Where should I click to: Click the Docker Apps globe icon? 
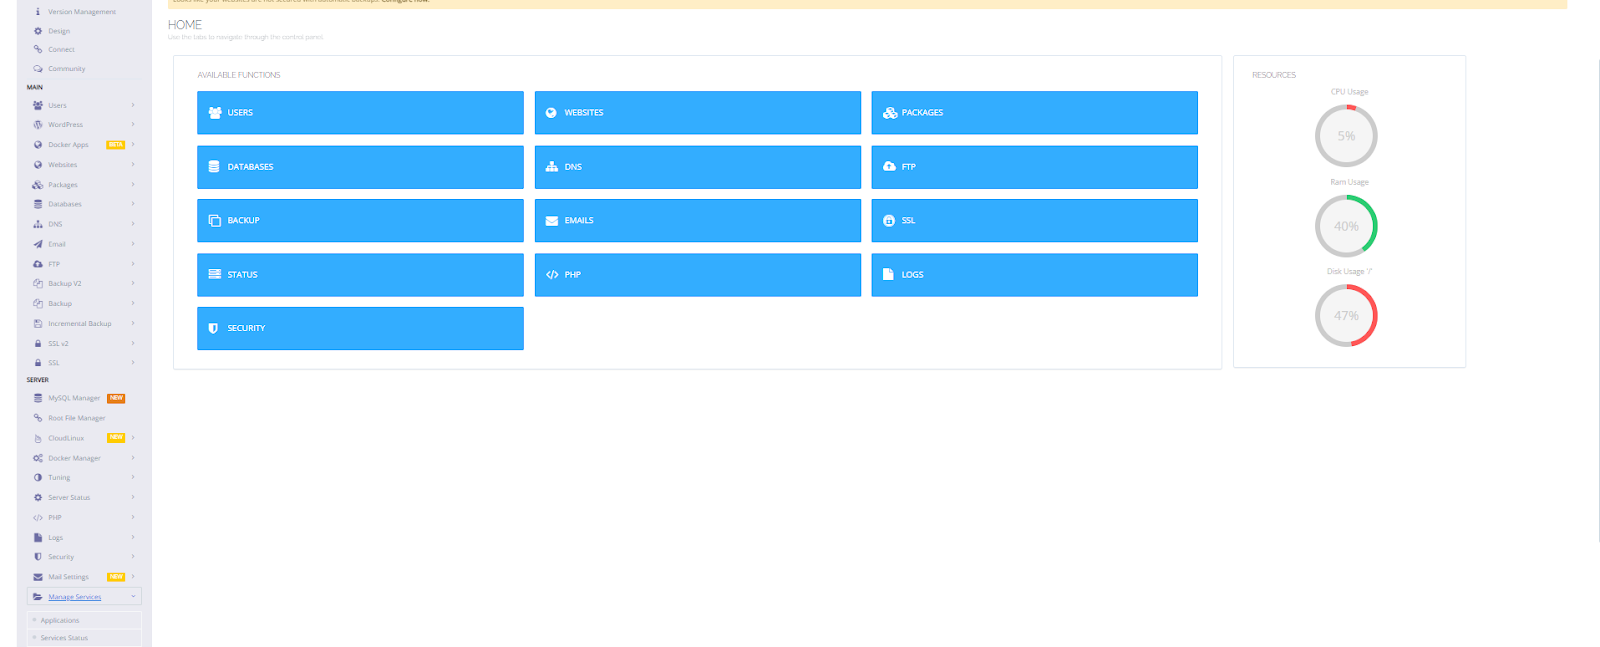point(38,145)
